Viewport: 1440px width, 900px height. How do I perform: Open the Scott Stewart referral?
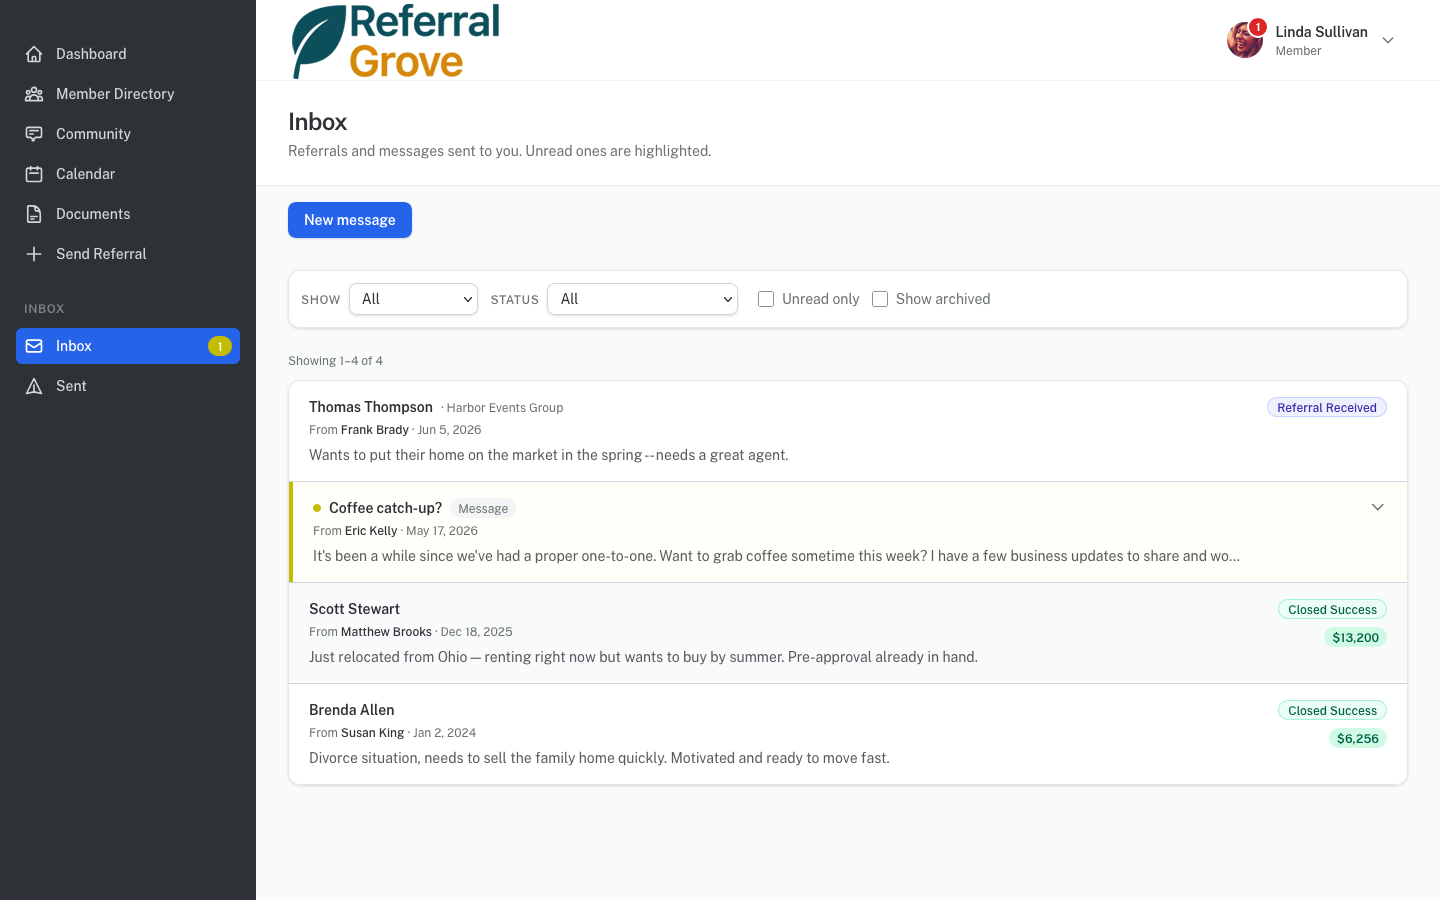(848, 633)
